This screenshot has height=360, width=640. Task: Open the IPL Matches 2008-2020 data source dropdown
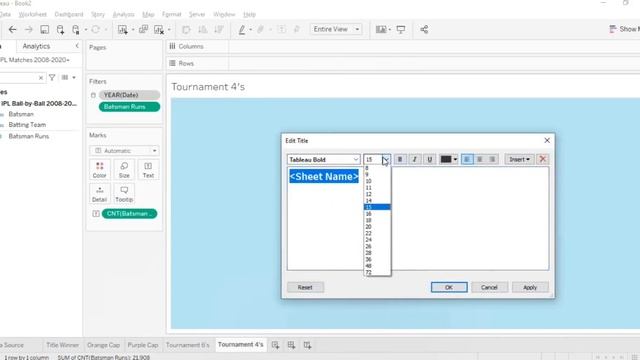(35, 60)
